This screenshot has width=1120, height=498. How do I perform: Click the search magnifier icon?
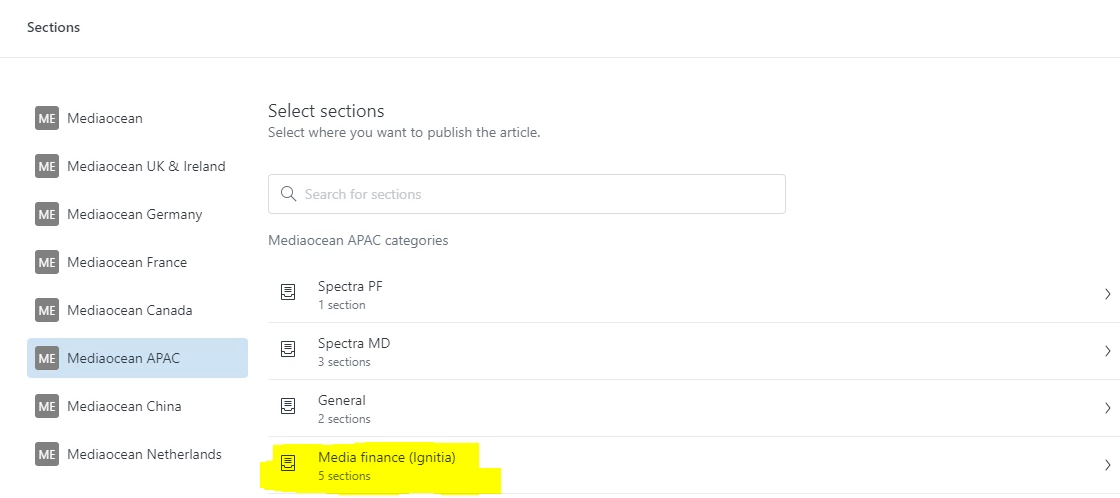289,194
